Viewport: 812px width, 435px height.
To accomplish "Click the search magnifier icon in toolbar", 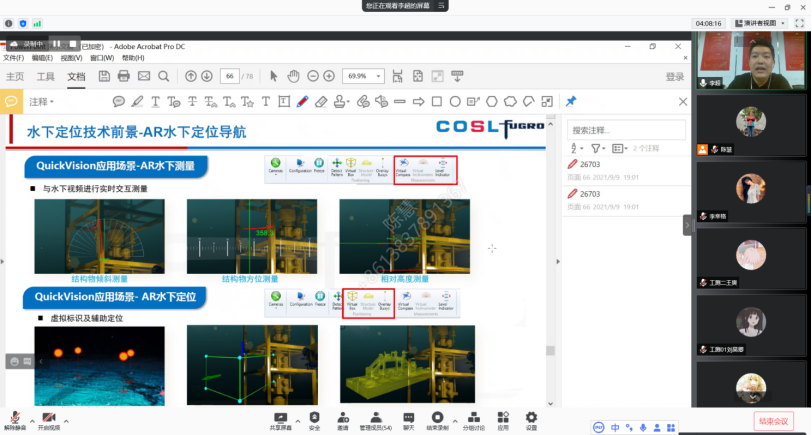I will pos(164,76).
